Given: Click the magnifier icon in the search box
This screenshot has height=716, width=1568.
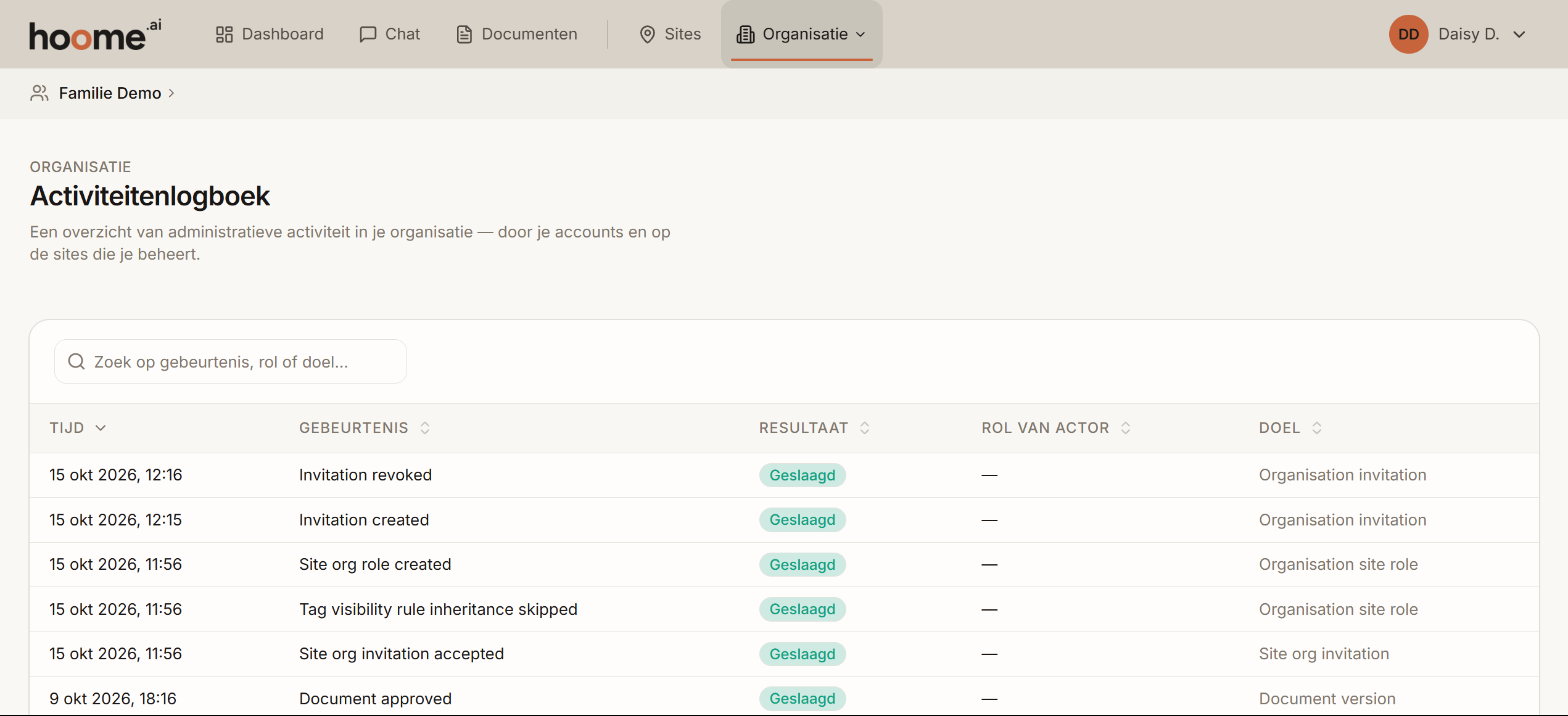Looking at the screenshot, I should click(x=76, y=362).
